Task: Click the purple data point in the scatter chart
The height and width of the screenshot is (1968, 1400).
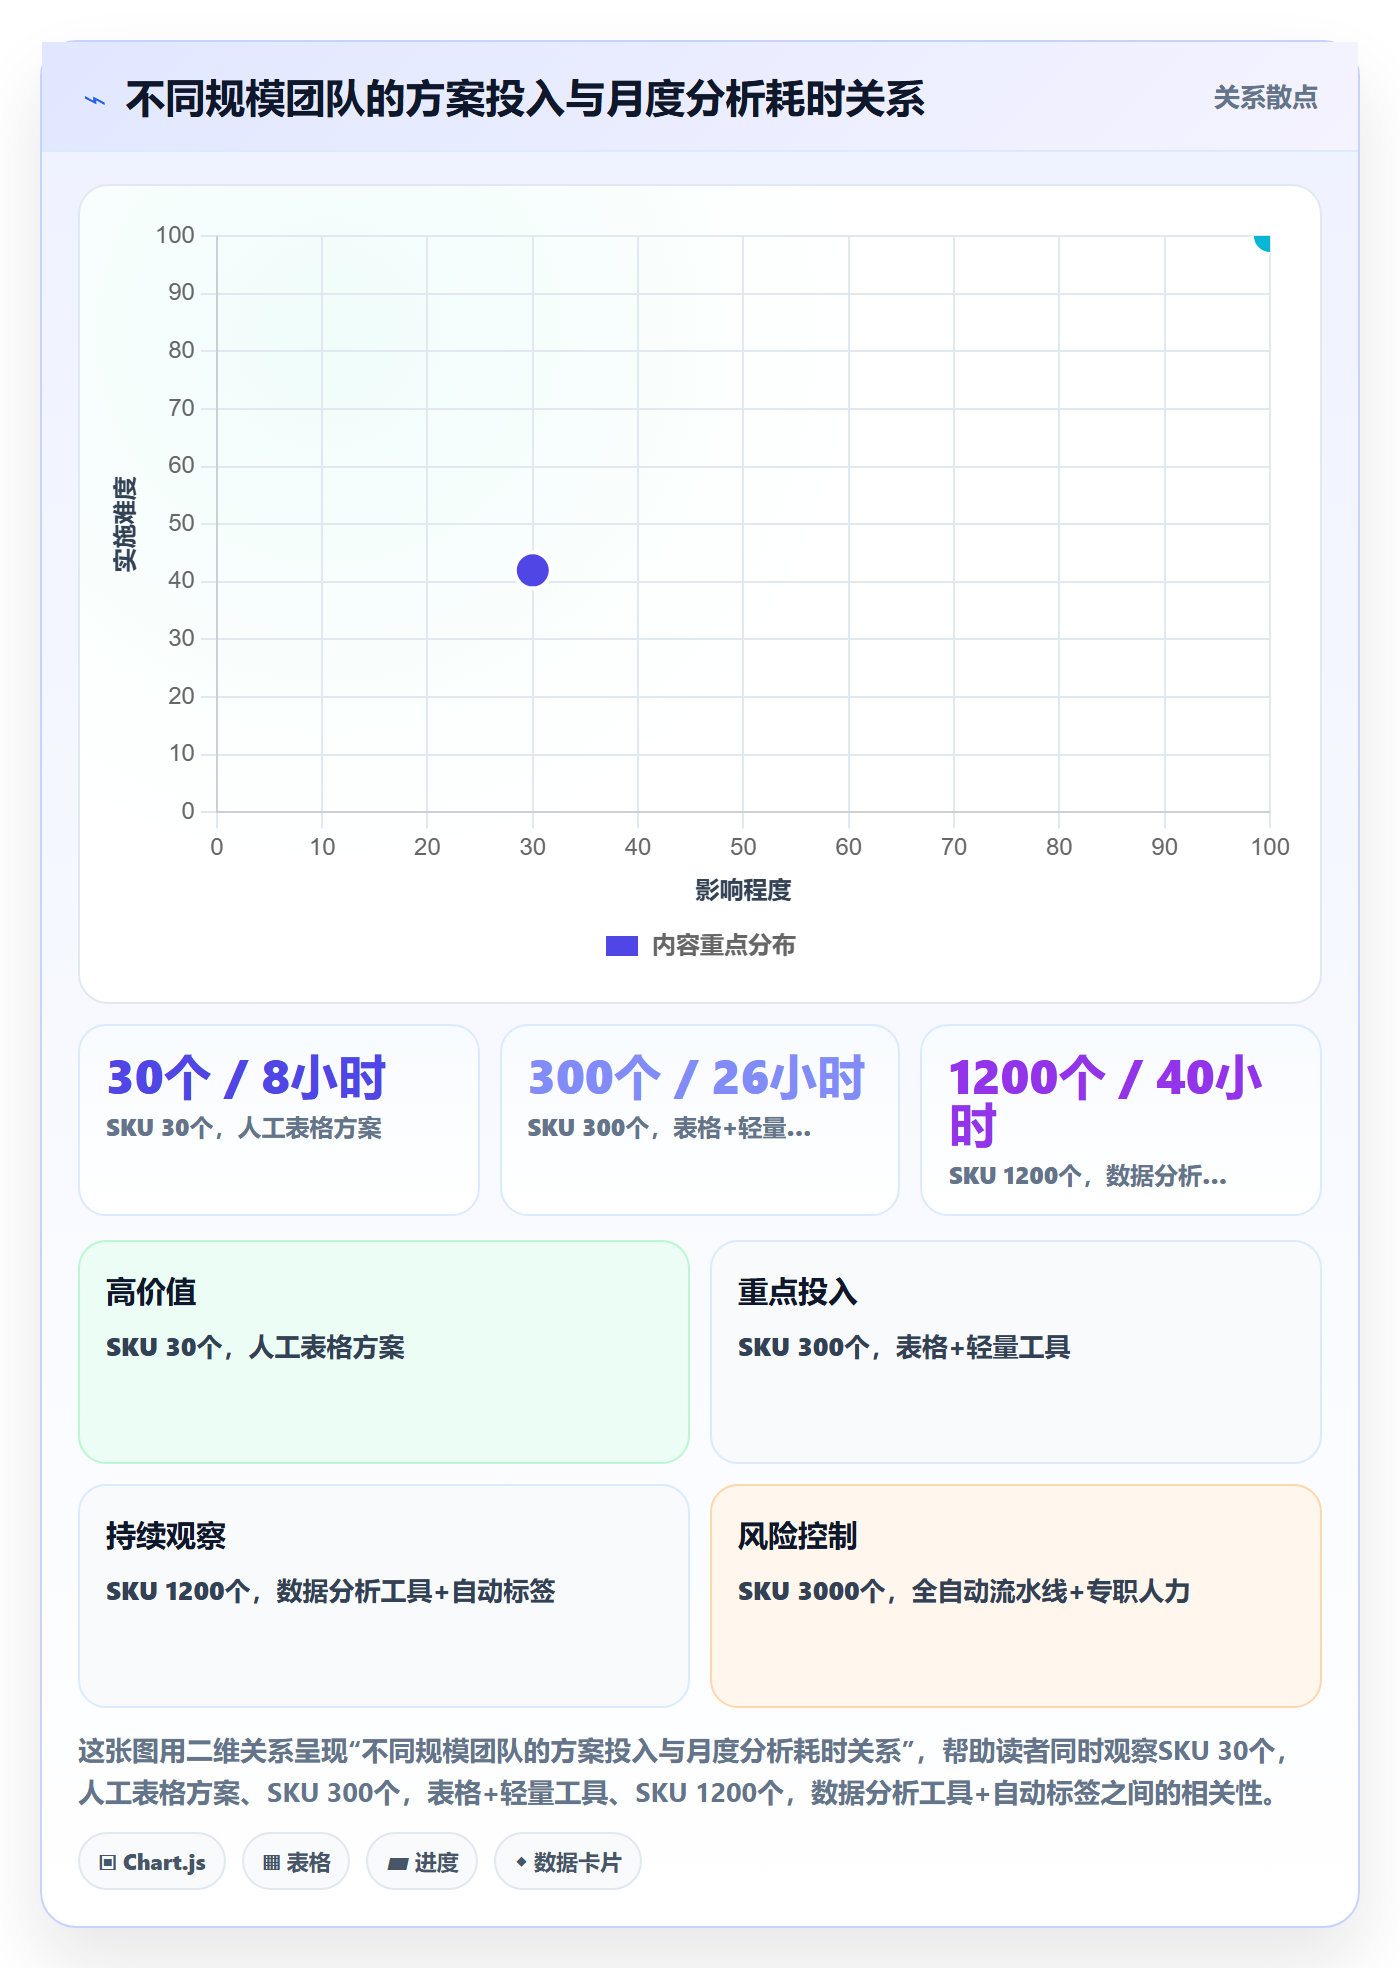Action: [x=533, y=570]
